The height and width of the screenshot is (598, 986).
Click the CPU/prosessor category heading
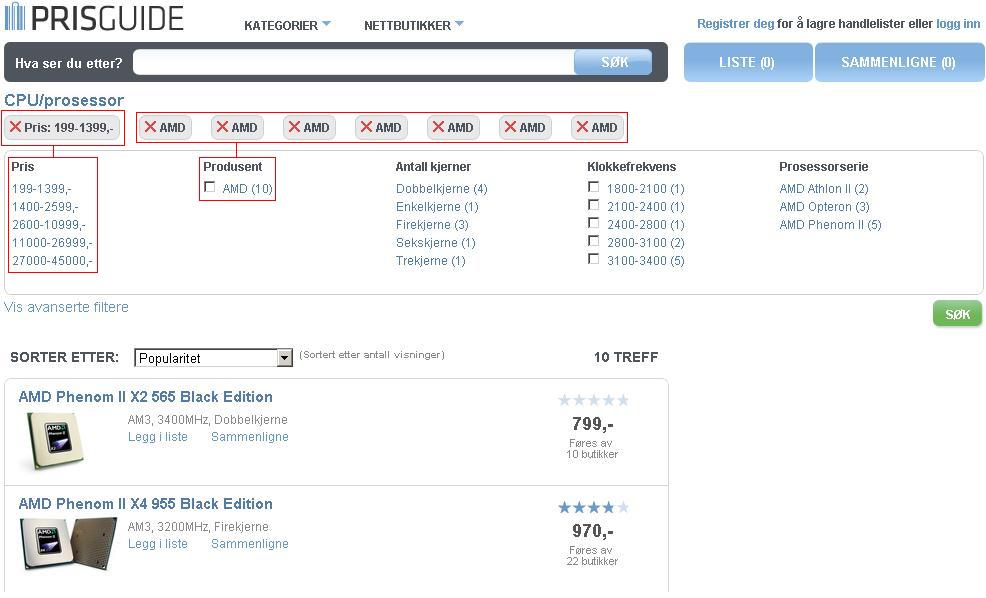pyautogui.click(x=64, y=100)
